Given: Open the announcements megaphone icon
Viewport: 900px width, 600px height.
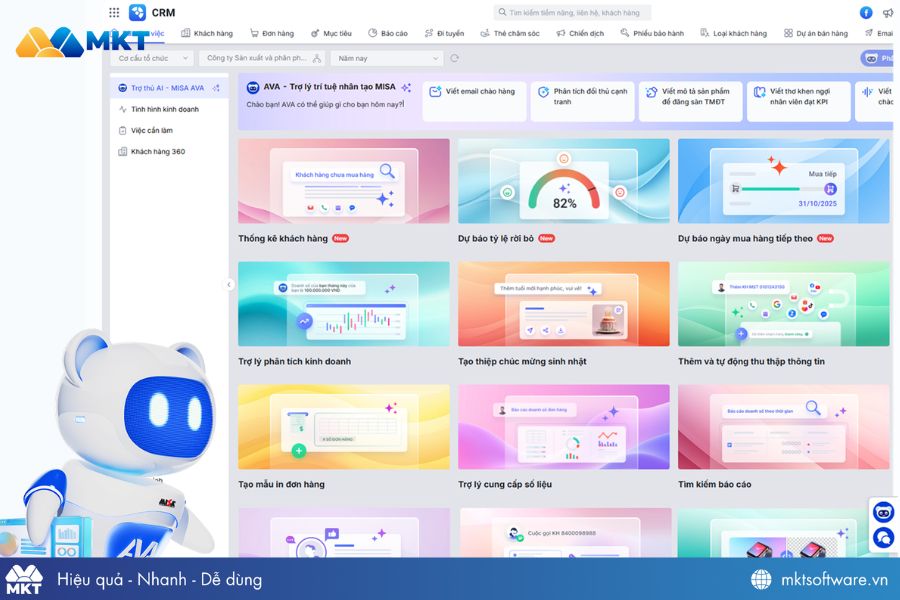Looking at the screenshot, I should pyautogui.click(x=888, y=13).
